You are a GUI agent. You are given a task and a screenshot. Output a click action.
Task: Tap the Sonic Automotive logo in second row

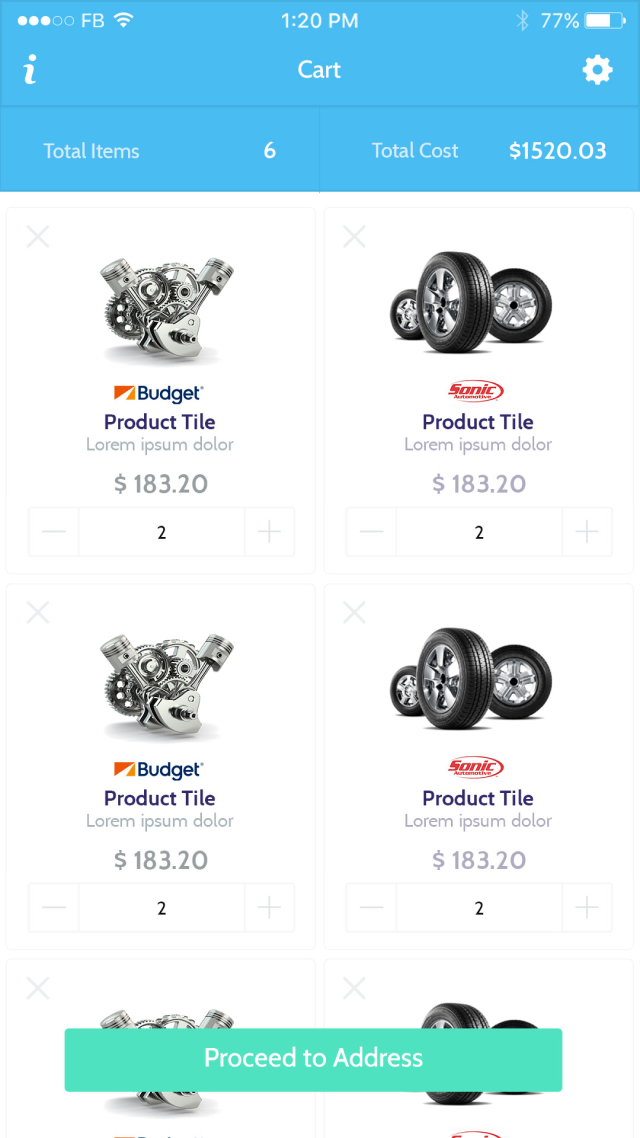pos(476,767)
